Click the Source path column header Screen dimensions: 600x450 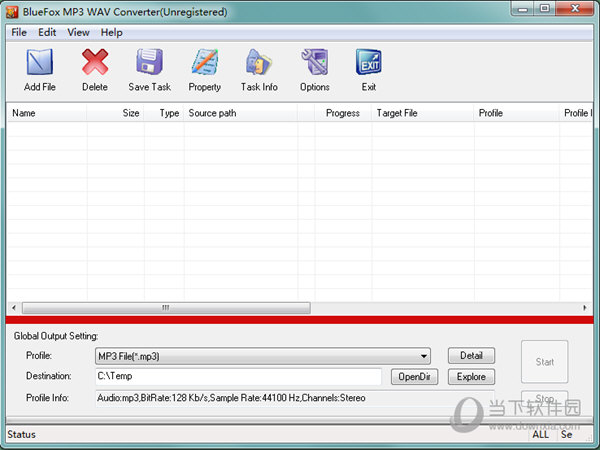241,113
